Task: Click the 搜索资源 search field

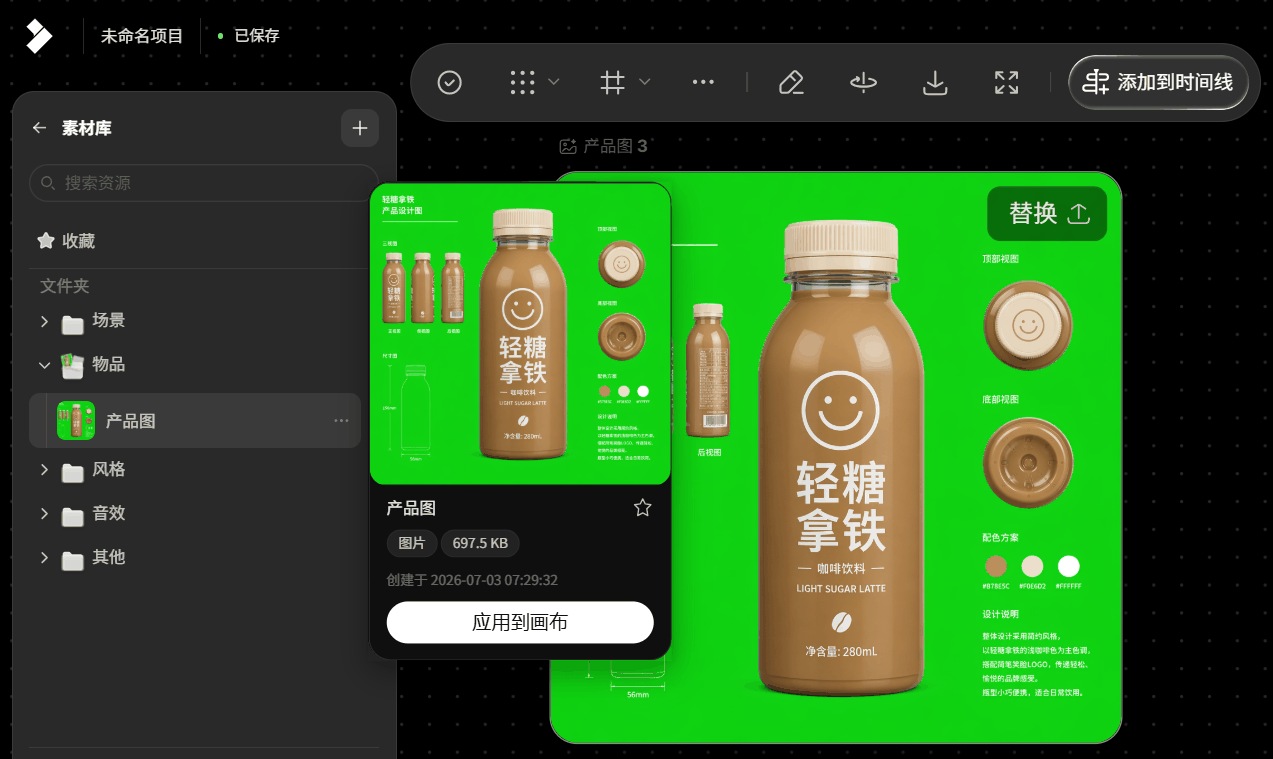Action: 204,183
